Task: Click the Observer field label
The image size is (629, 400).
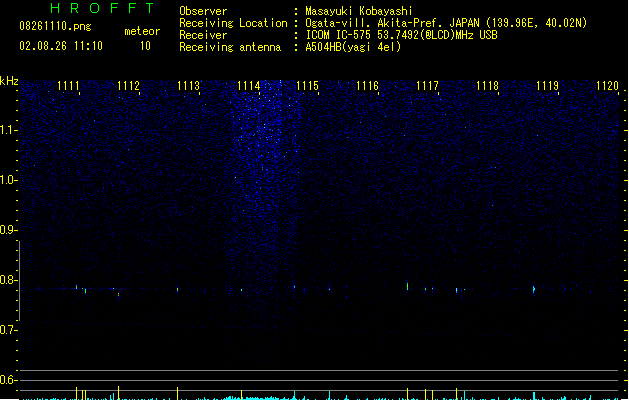Action: (203, 11)
